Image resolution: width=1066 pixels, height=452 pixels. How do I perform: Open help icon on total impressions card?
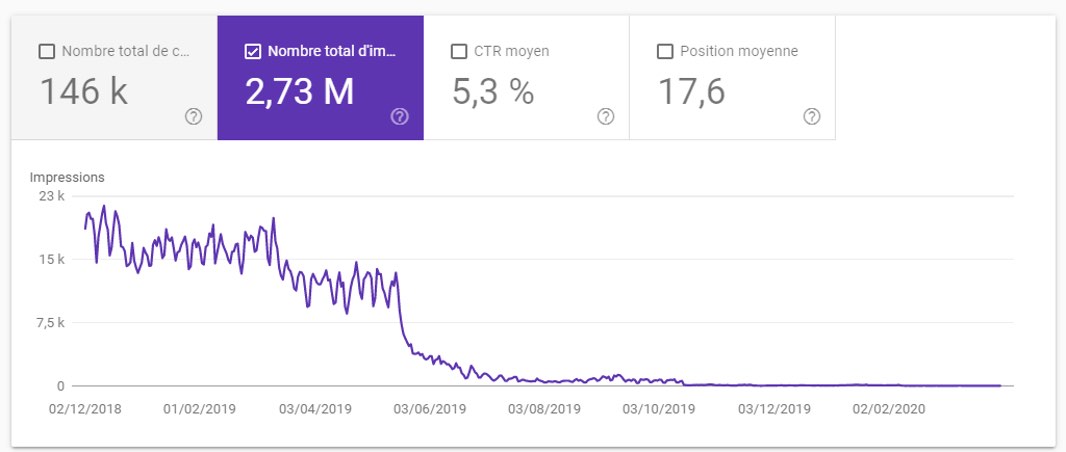click(x=400, y=117)
